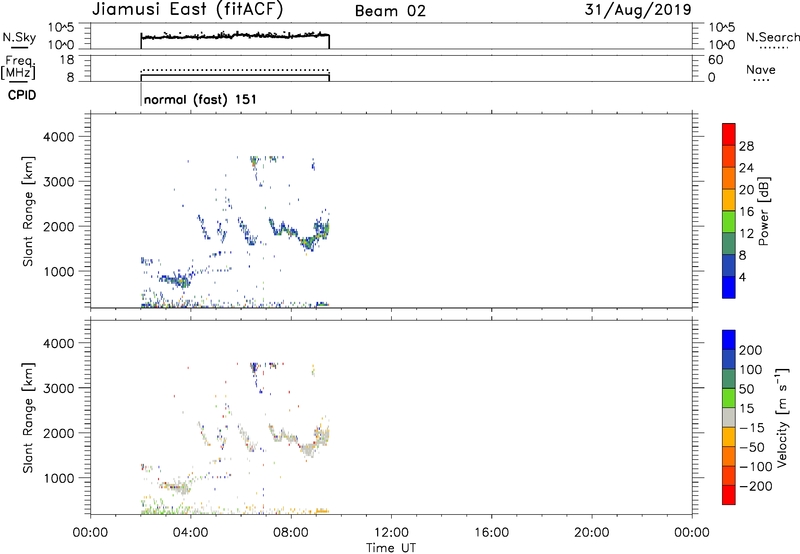
Task: Click the 'Nave' legend label
Action: [761, 69]
